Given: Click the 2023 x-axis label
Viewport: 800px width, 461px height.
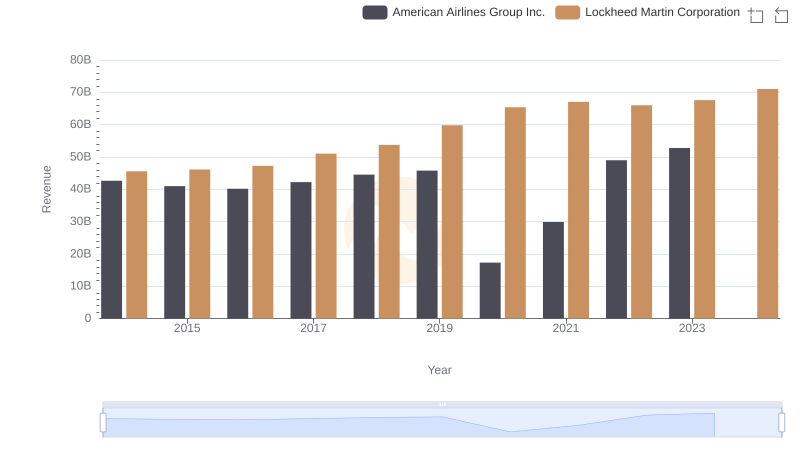Looking at the screenshot, I should pyautogui.click(x=692, y=328).
